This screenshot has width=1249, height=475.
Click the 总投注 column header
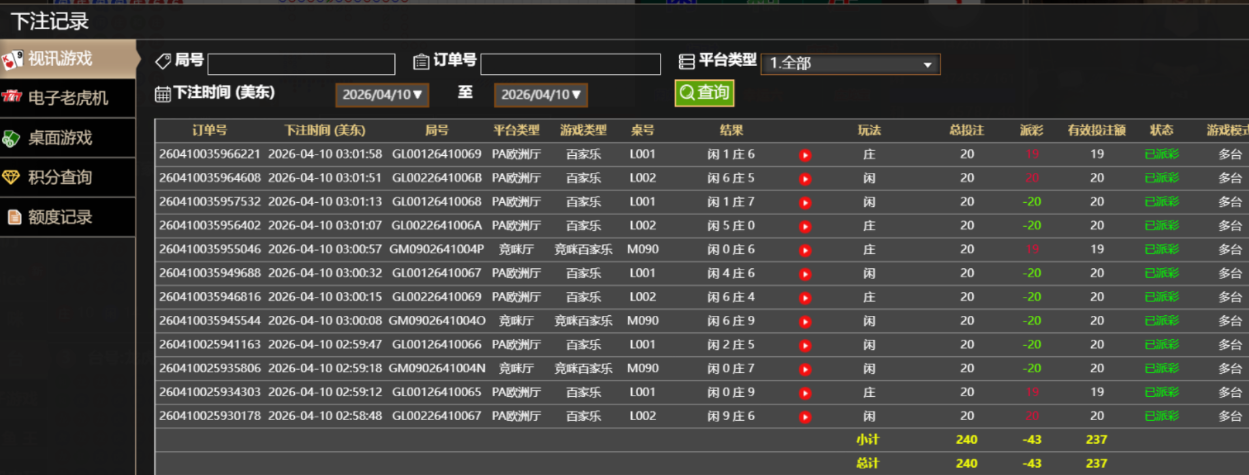(x=967, y=130)
